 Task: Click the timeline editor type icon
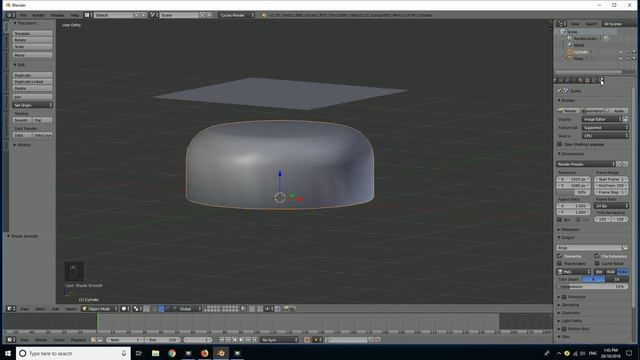[x=11, y=340]
